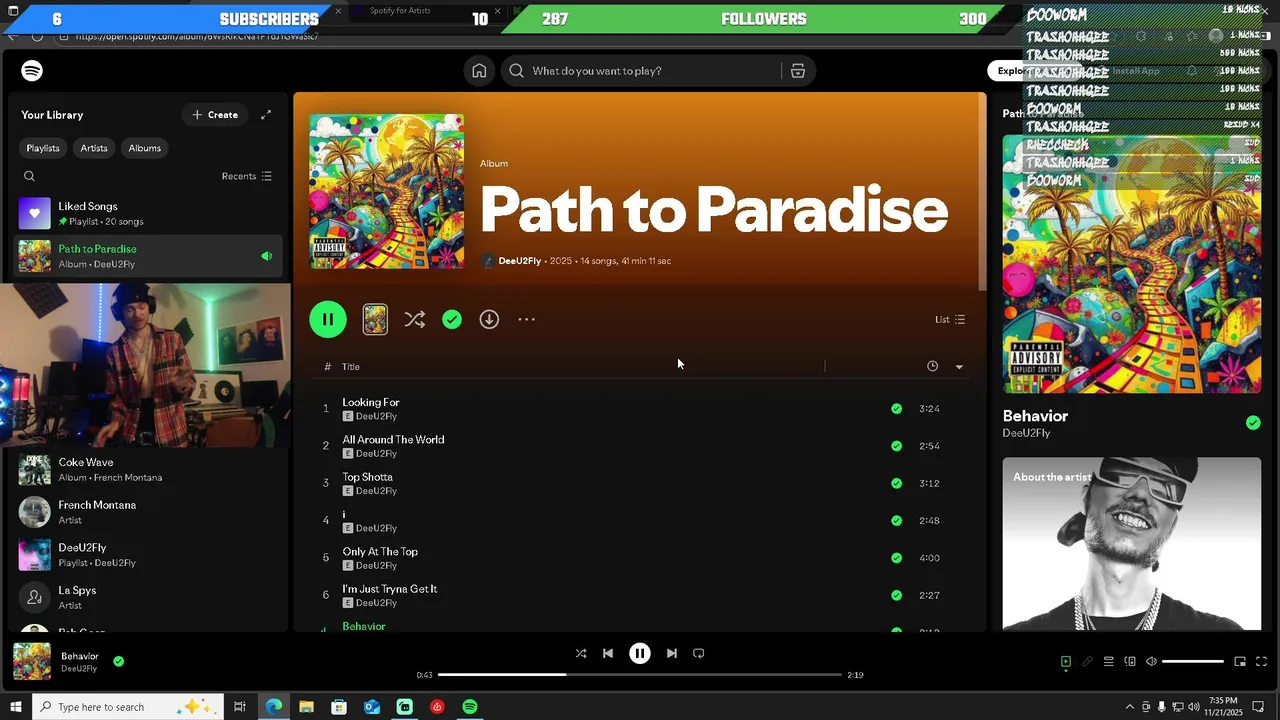The image size is (1280, 720).
Task: Open the play Queue icon
Action: pos(1108,661)
